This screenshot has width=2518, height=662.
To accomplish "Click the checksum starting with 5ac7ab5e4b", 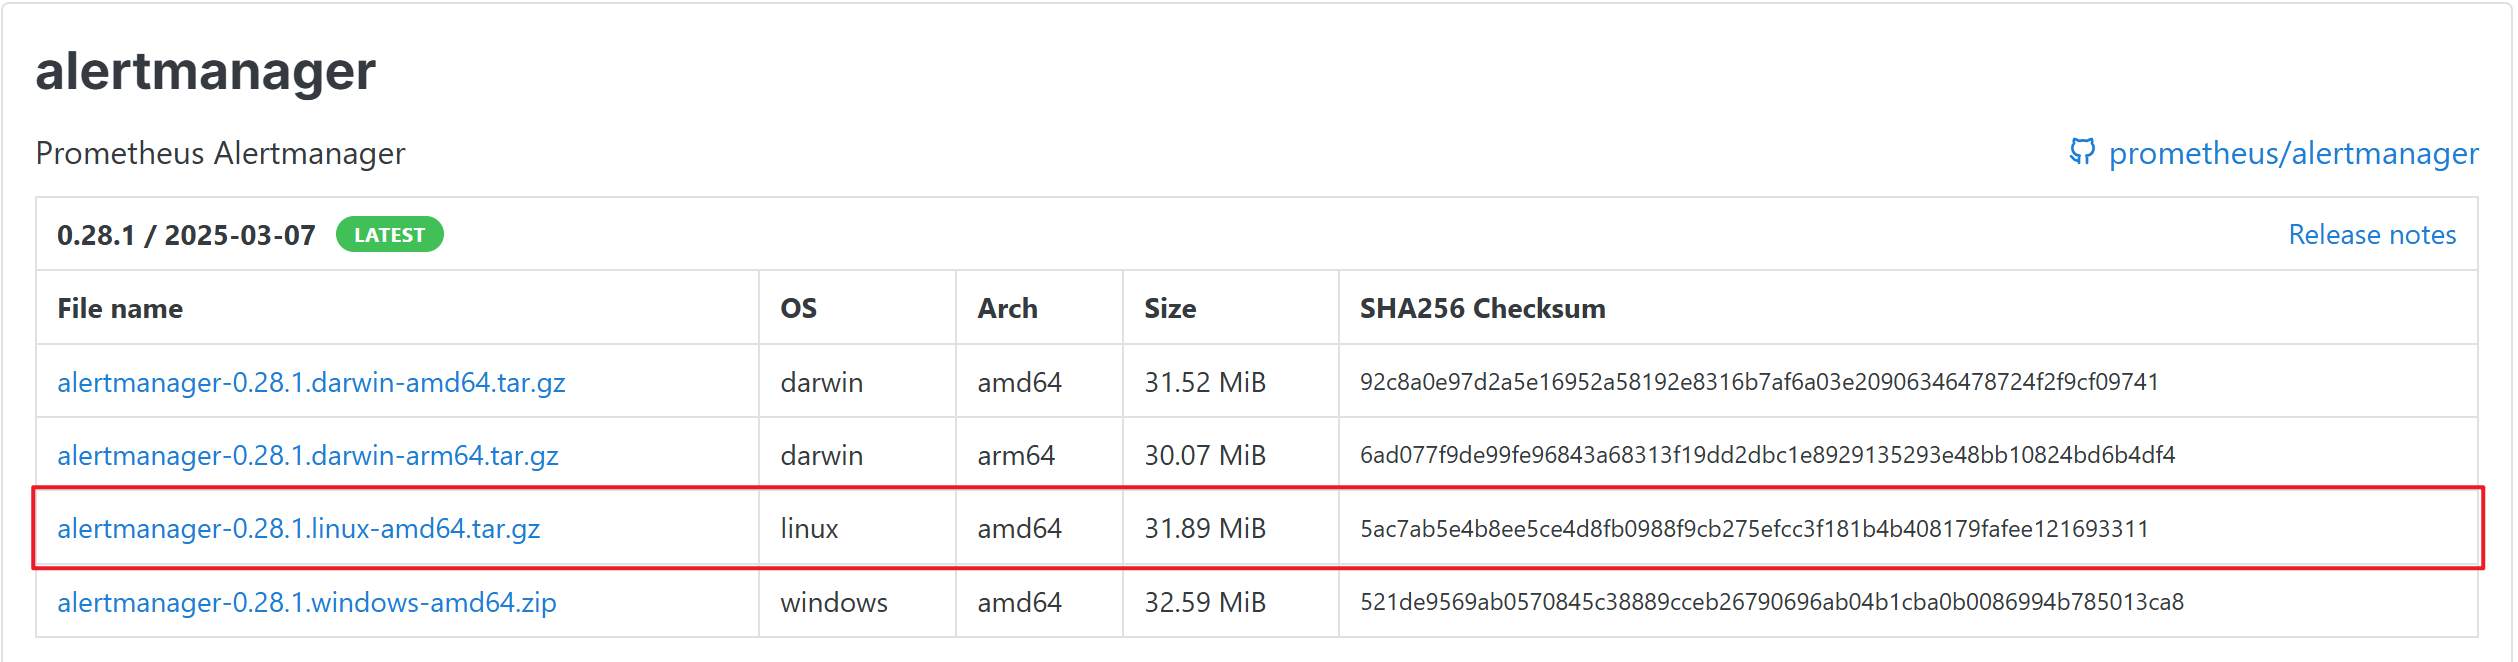I will coord(1754,528).
